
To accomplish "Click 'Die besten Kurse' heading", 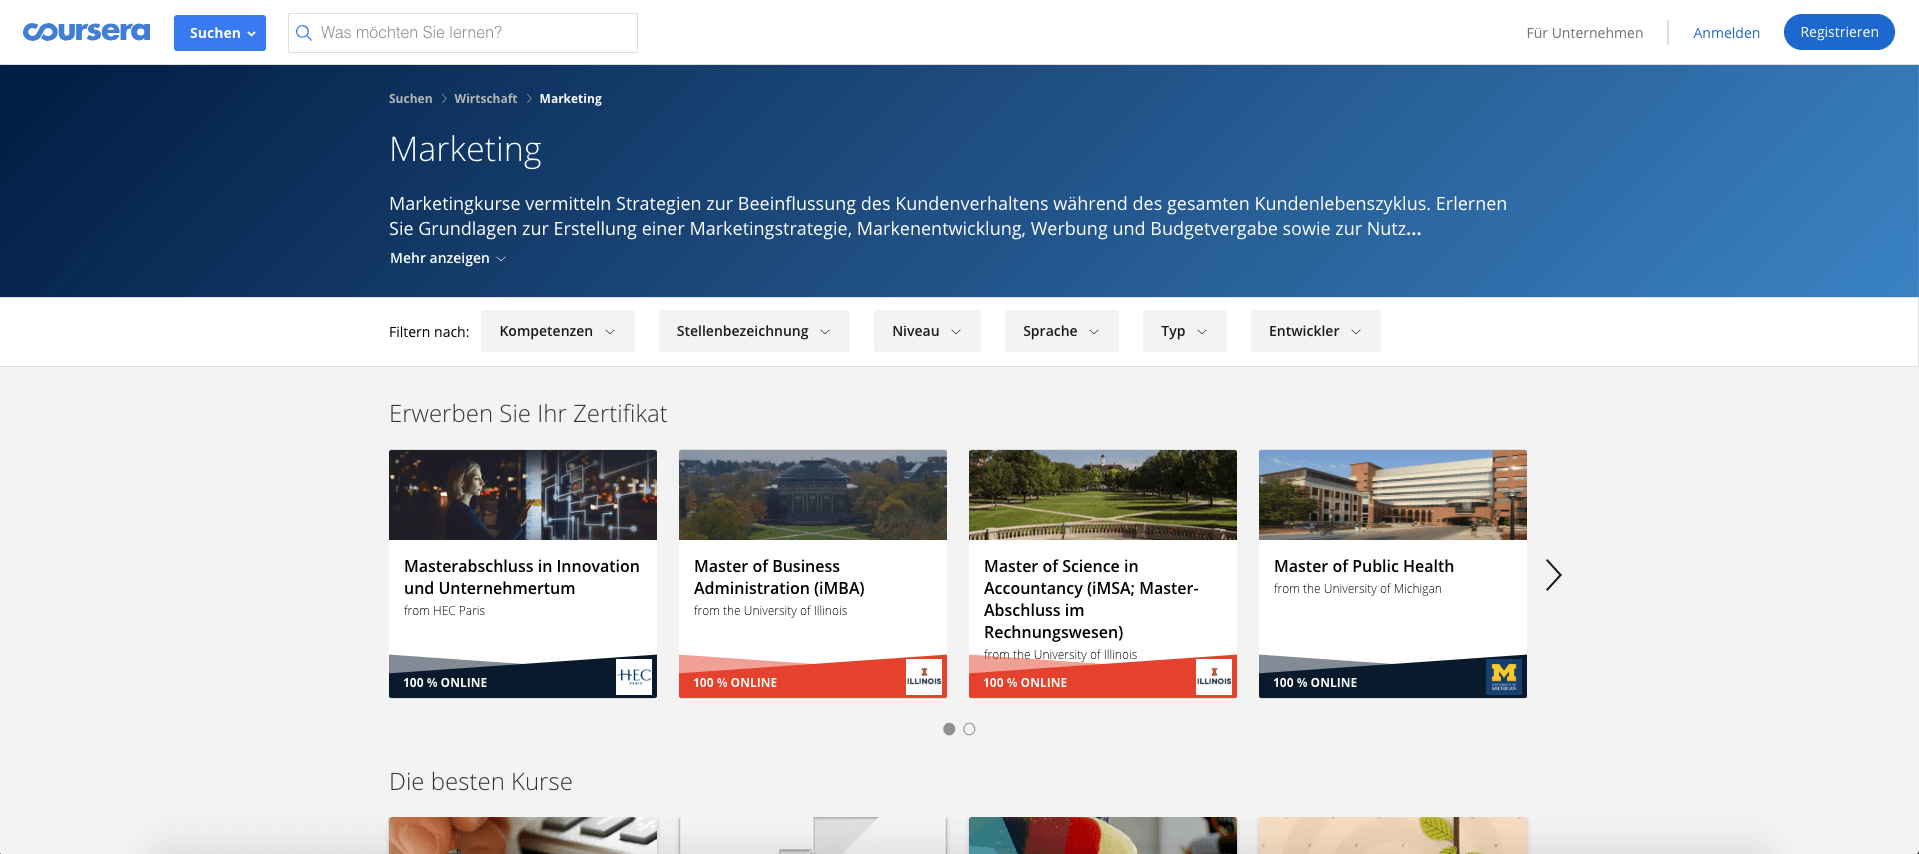I will (481, 782).
